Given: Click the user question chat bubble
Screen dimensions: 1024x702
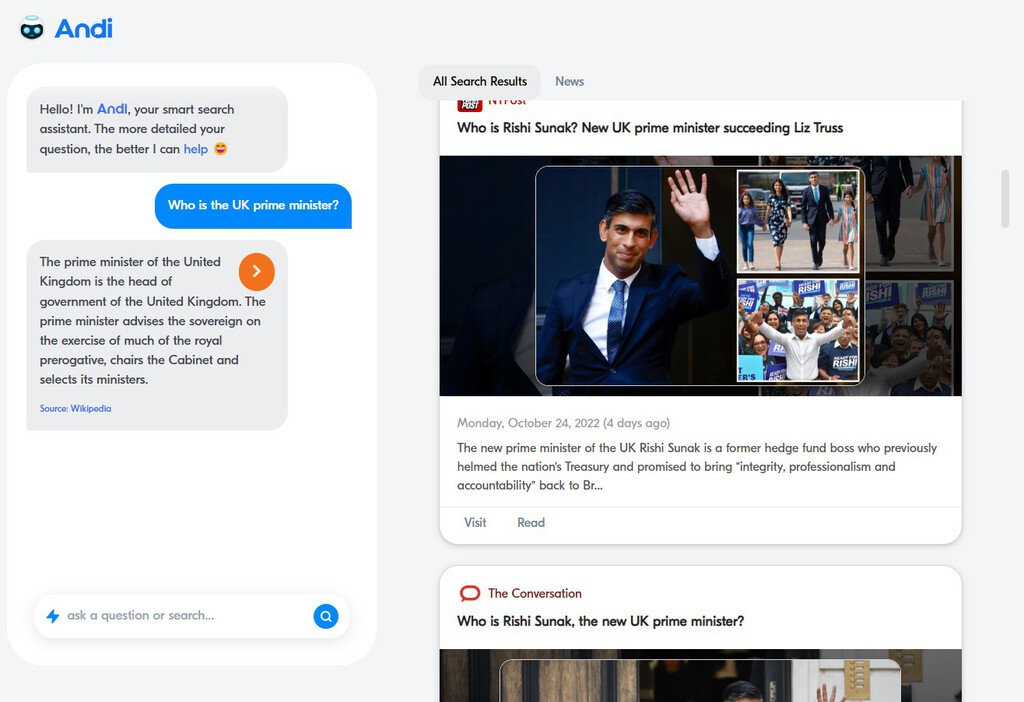Looking at the screenshot, I should pos(253,206).
